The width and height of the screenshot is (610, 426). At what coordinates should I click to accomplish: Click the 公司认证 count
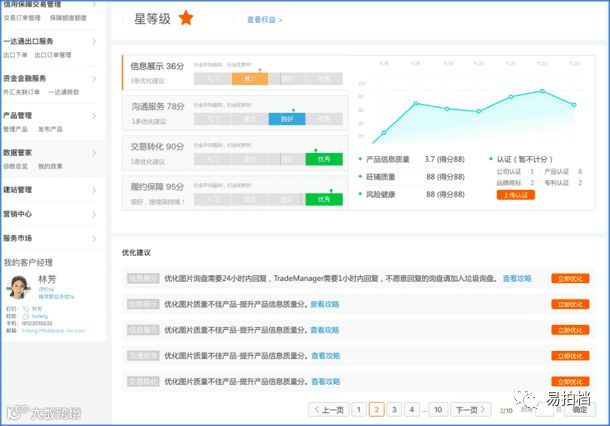532,172
